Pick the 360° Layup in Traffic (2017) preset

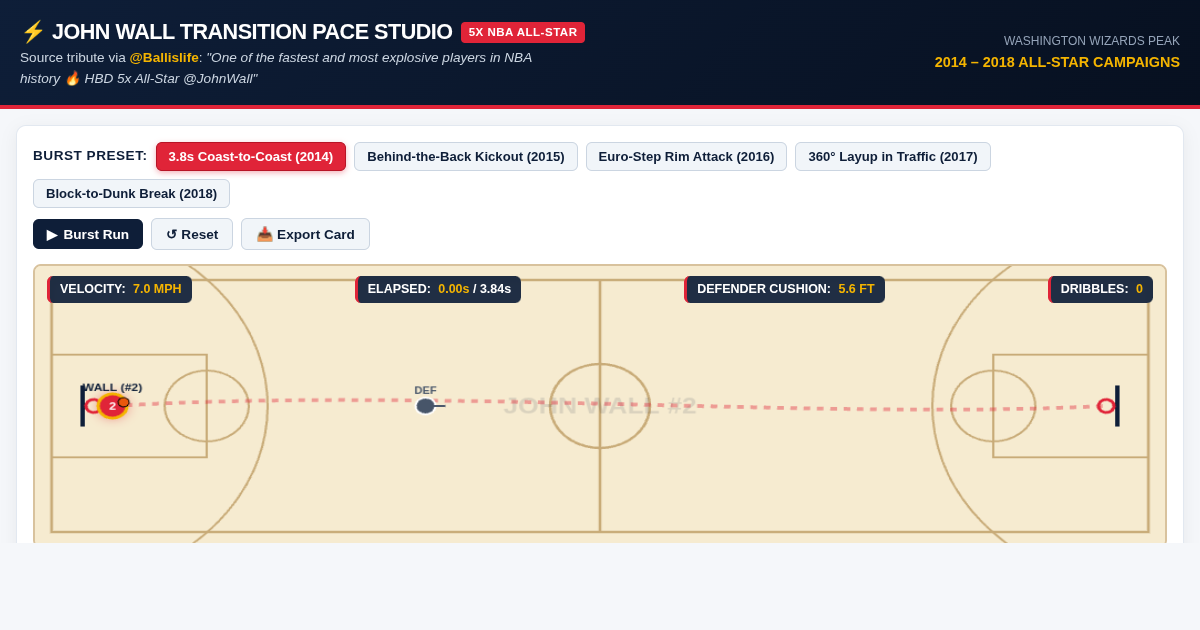[x=893, y=157]
